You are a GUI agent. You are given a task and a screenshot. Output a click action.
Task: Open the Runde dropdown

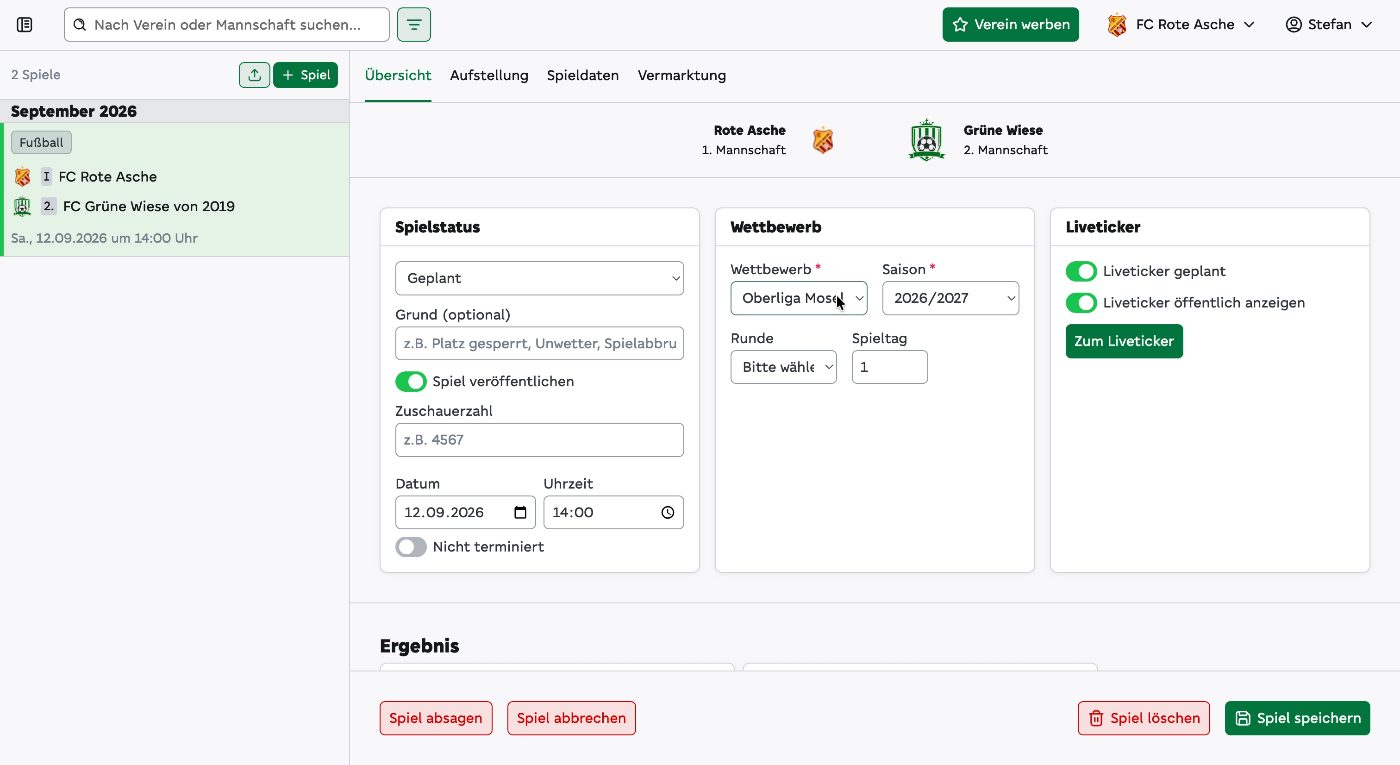point(784,367)
